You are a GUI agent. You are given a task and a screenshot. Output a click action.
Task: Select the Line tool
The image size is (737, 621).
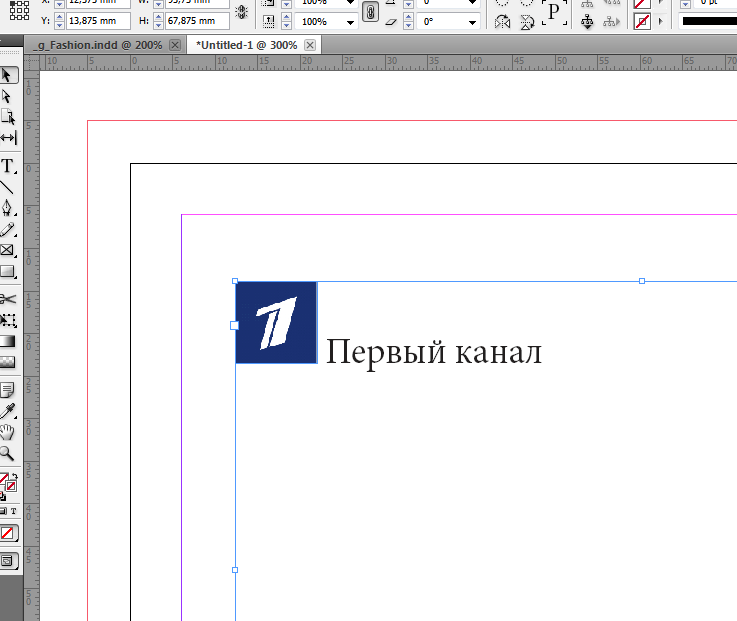[x=7, y=187]
